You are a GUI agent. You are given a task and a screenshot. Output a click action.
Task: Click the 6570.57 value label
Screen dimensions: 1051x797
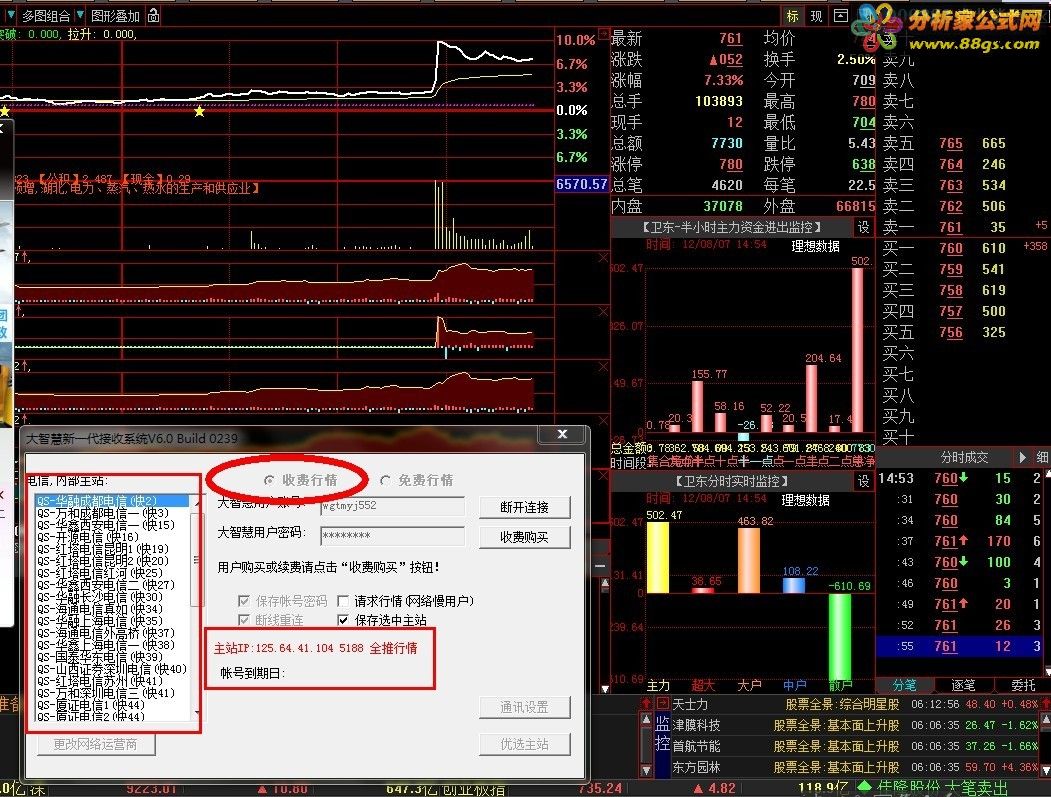pyautogui.click(x=581, y=184)
